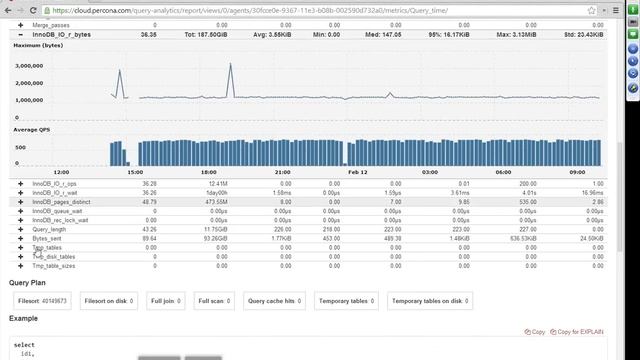Click the '473.55M' pages distinct total
This screenshot has height=360, width=640.
tap(217, 202)
